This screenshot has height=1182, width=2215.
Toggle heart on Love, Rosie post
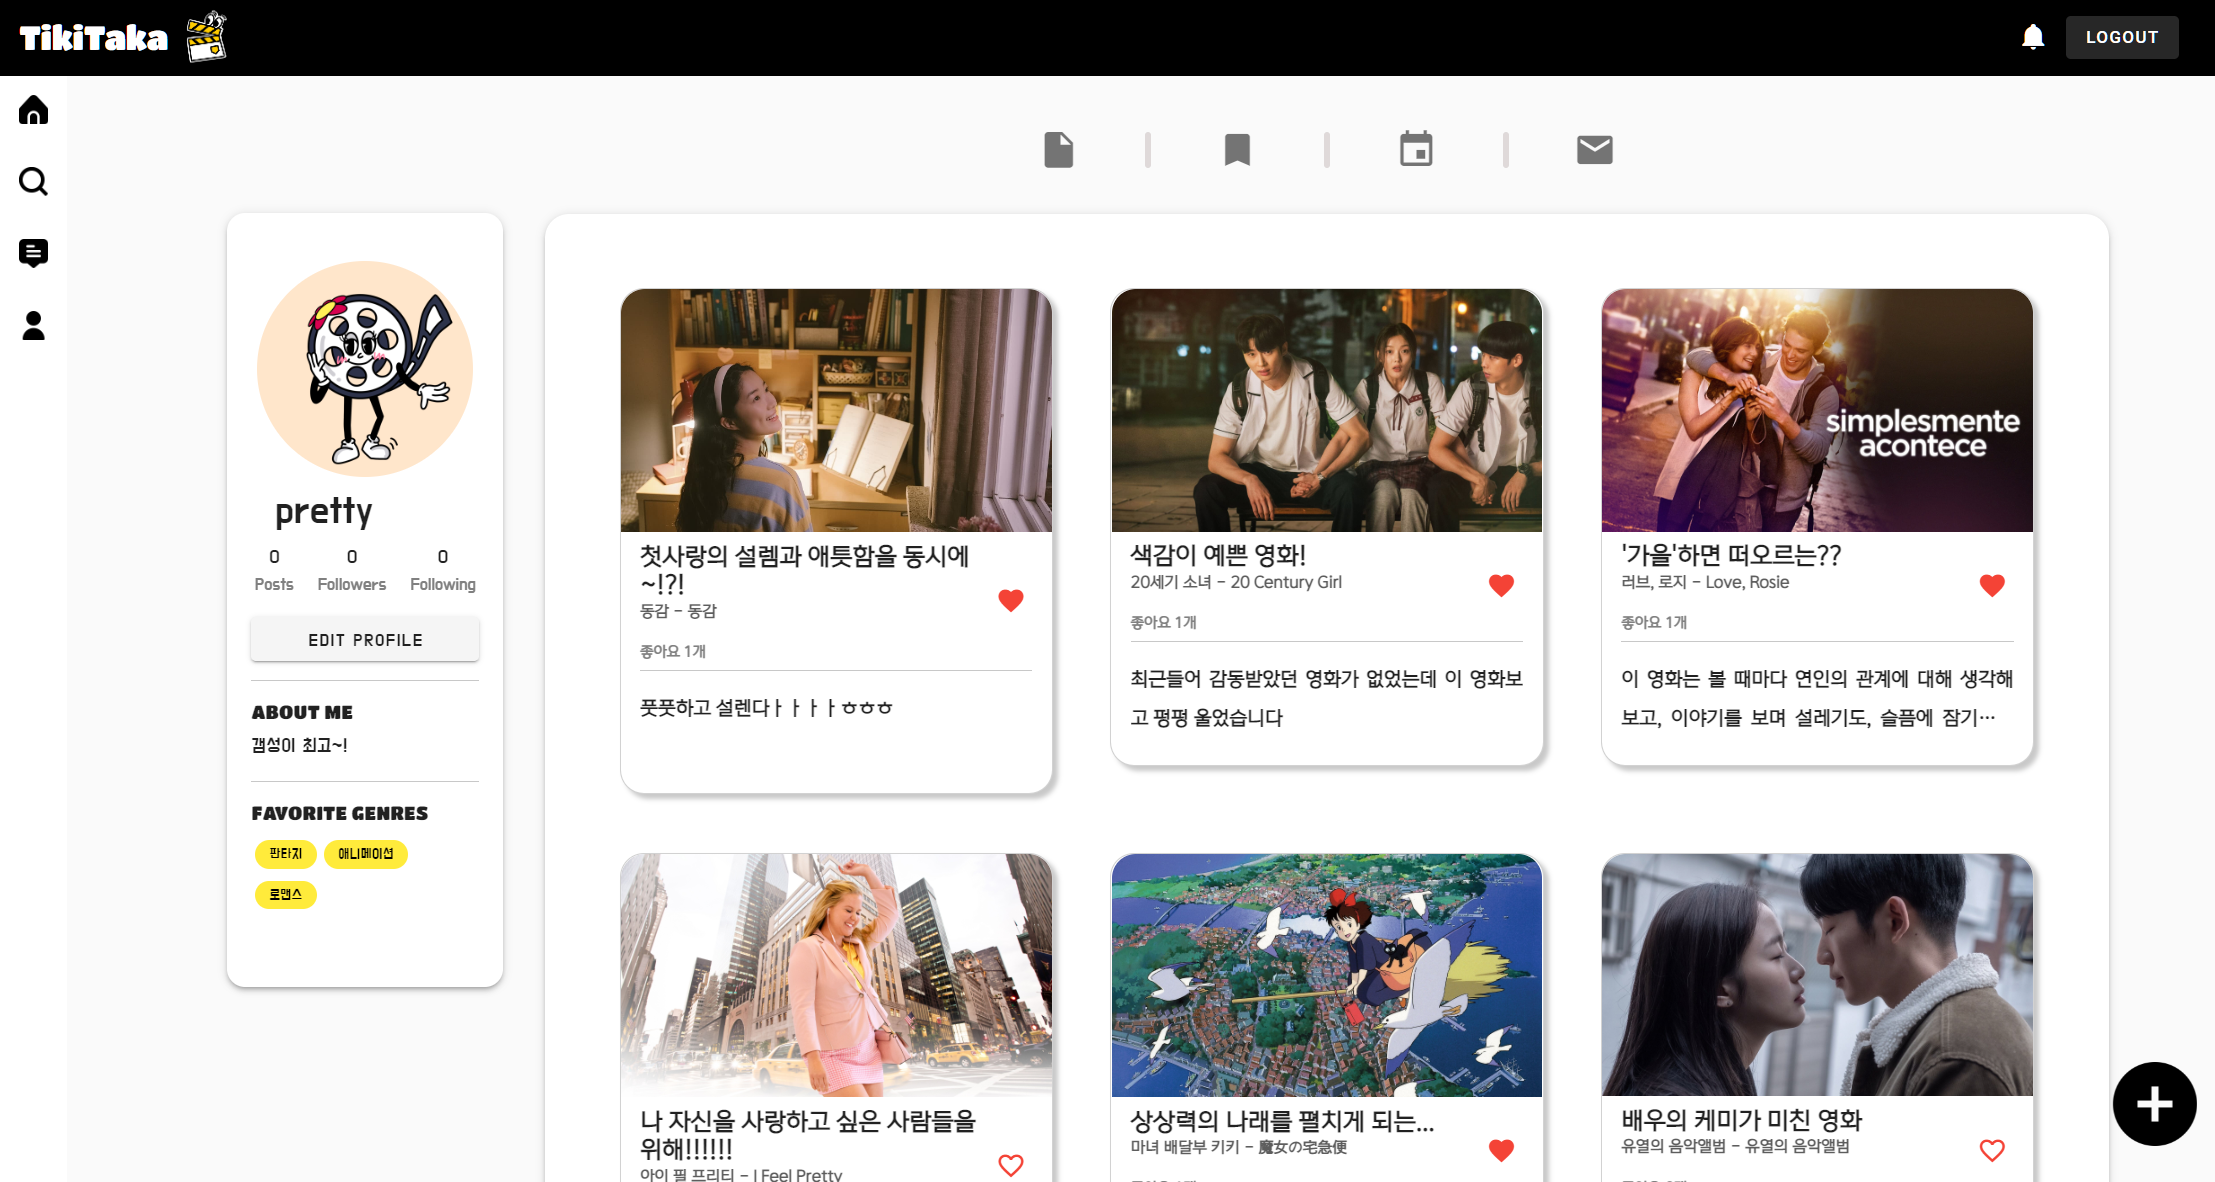1991,585
